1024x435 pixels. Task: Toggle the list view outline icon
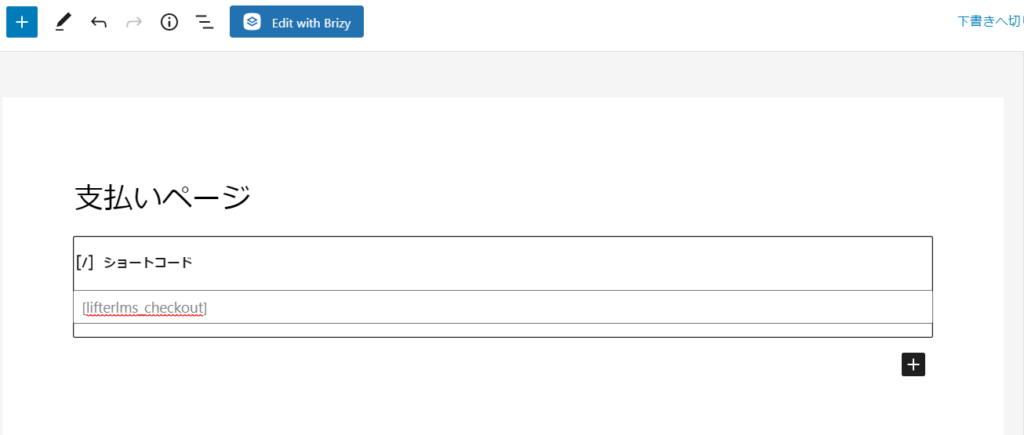tap(205, 22)
